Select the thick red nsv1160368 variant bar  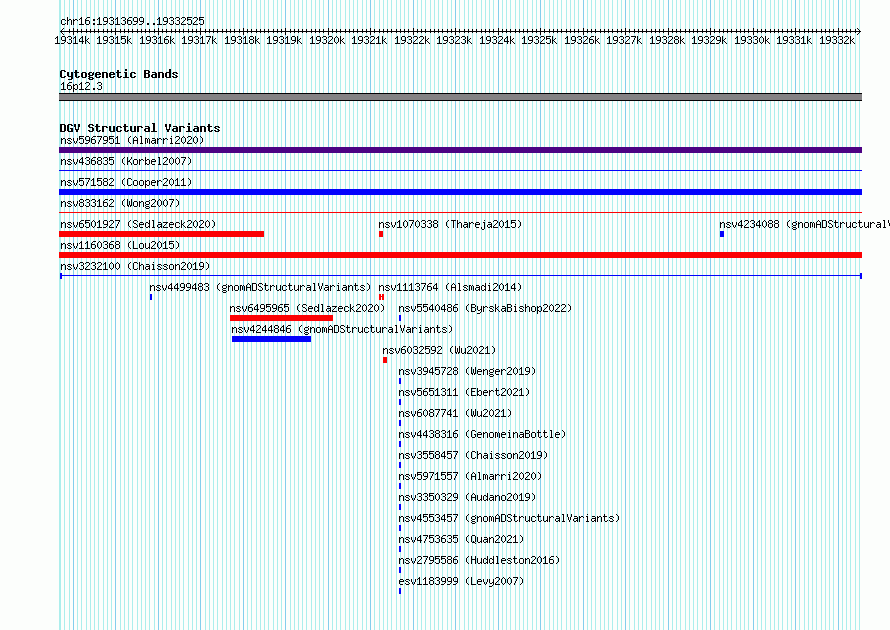click(460, 255)
